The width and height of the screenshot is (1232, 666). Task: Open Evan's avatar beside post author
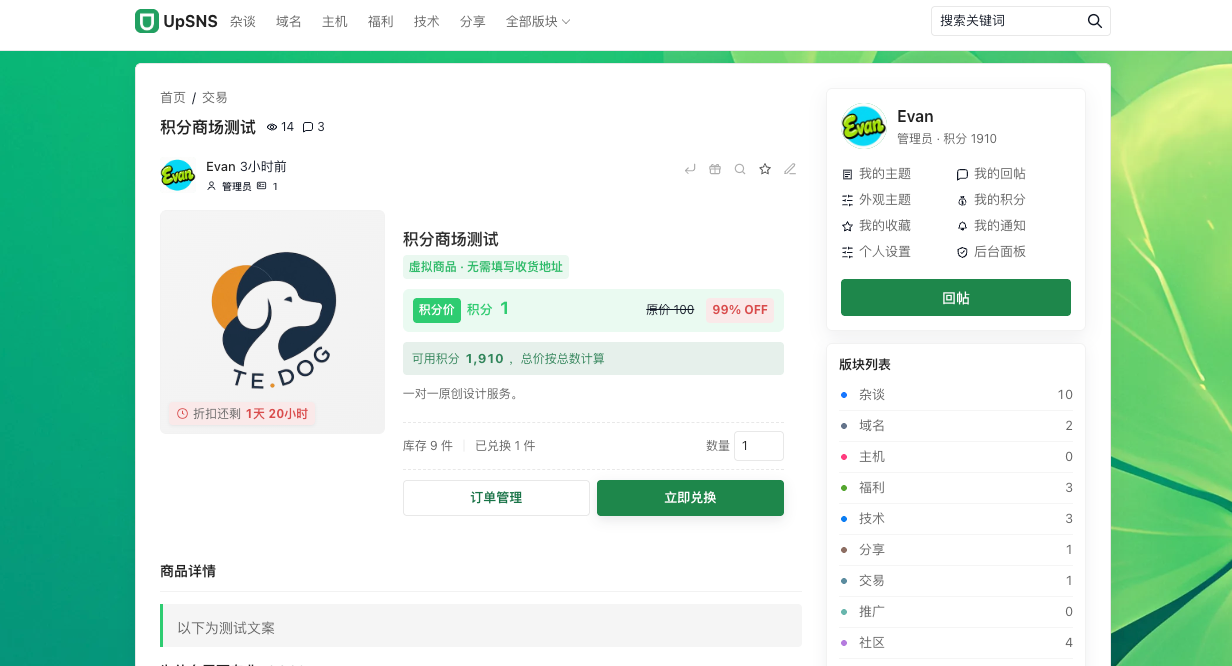point(177,175)
